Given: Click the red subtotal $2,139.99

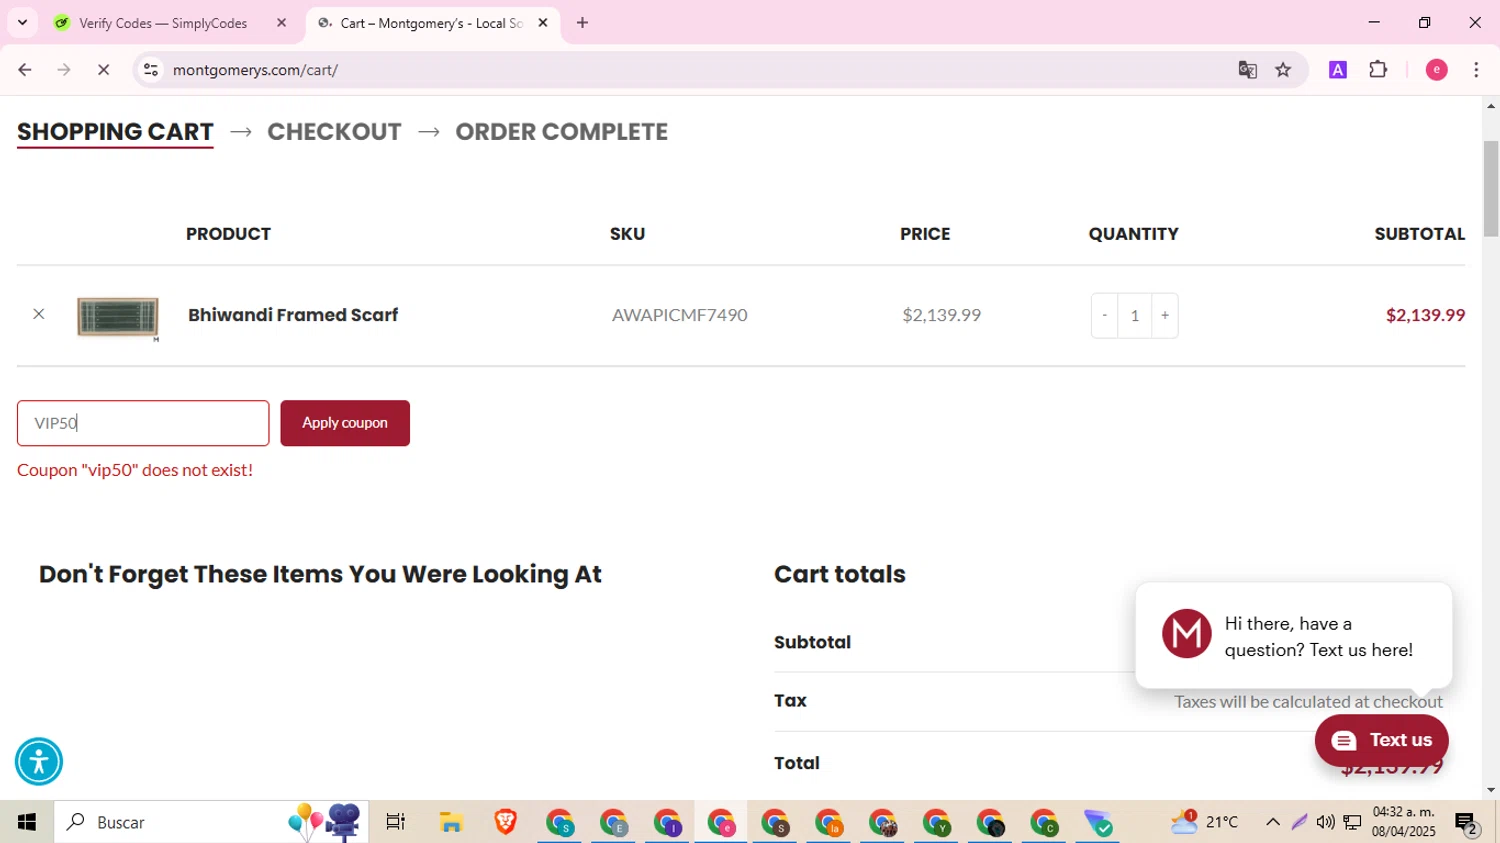Looking at the screenshot, I should click(1425, 315).
